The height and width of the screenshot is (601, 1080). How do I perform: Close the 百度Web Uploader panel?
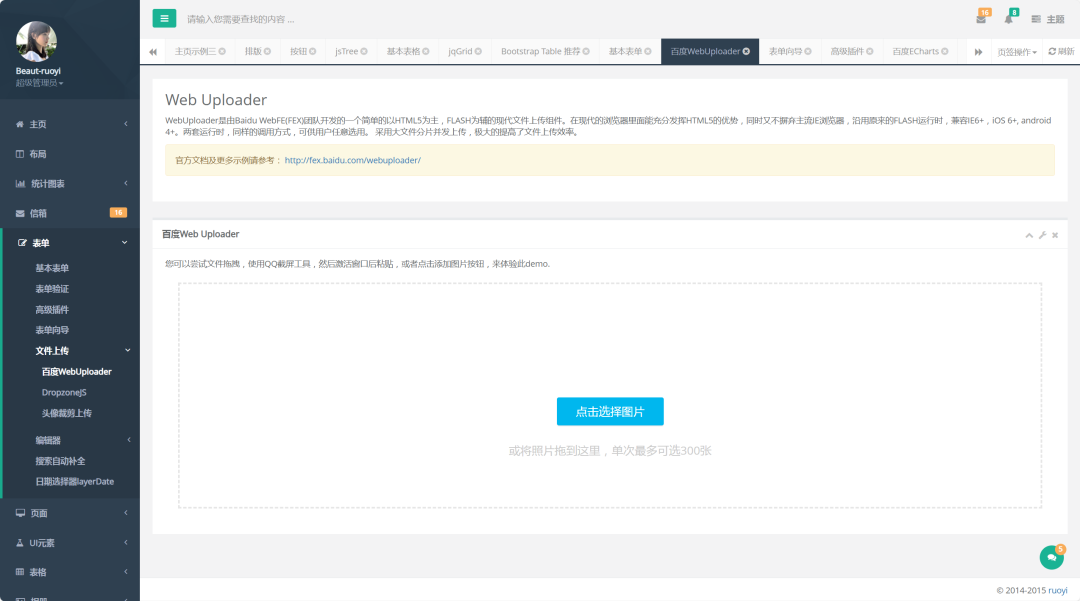[1055, 235]
